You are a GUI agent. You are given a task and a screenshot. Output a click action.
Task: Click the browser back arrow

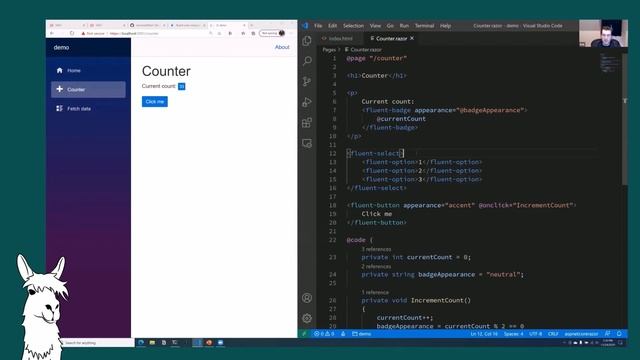coord(52,33)
